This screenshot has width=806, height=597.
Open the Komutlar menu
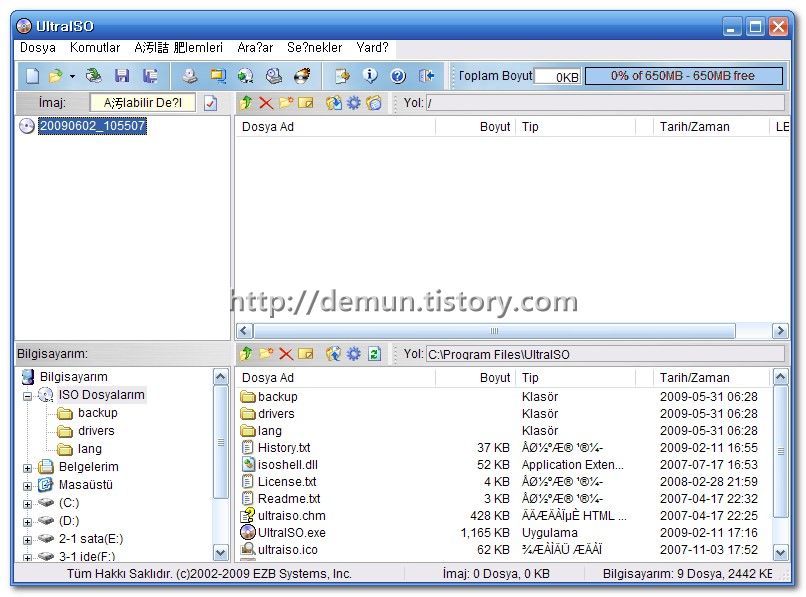pos(95,47)
